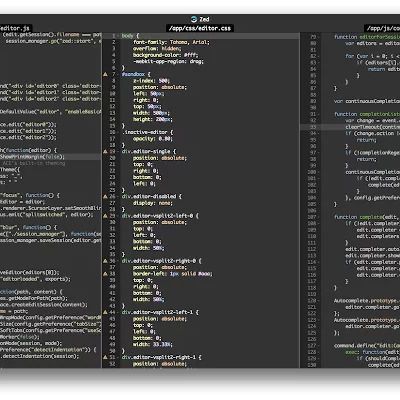Click line number 127 in right pane gutter
Image resolution: width=400 pixels, height=400 pixels.
tap(311, 346)
